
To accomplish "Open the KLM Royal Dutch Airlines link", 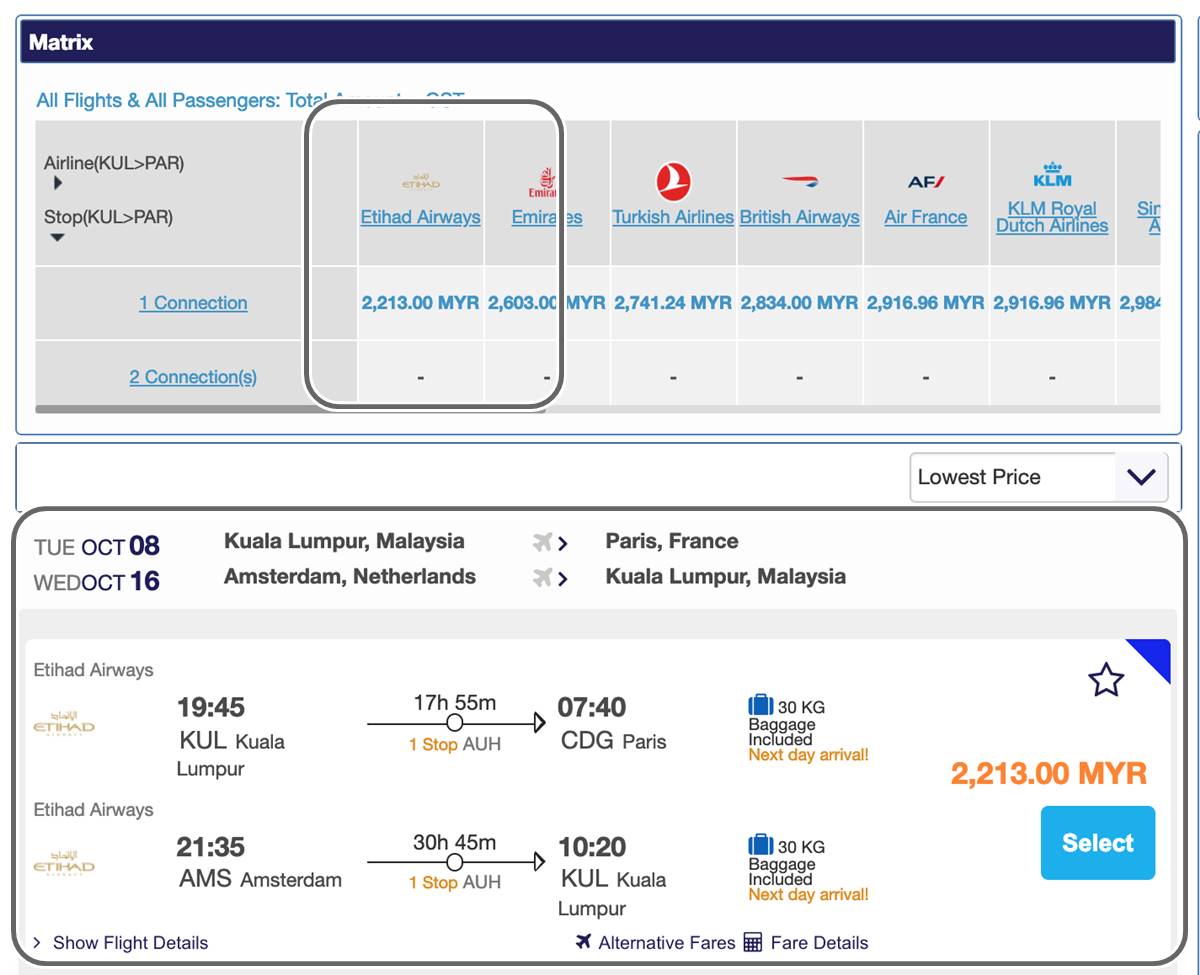I will pos(1052,217).
